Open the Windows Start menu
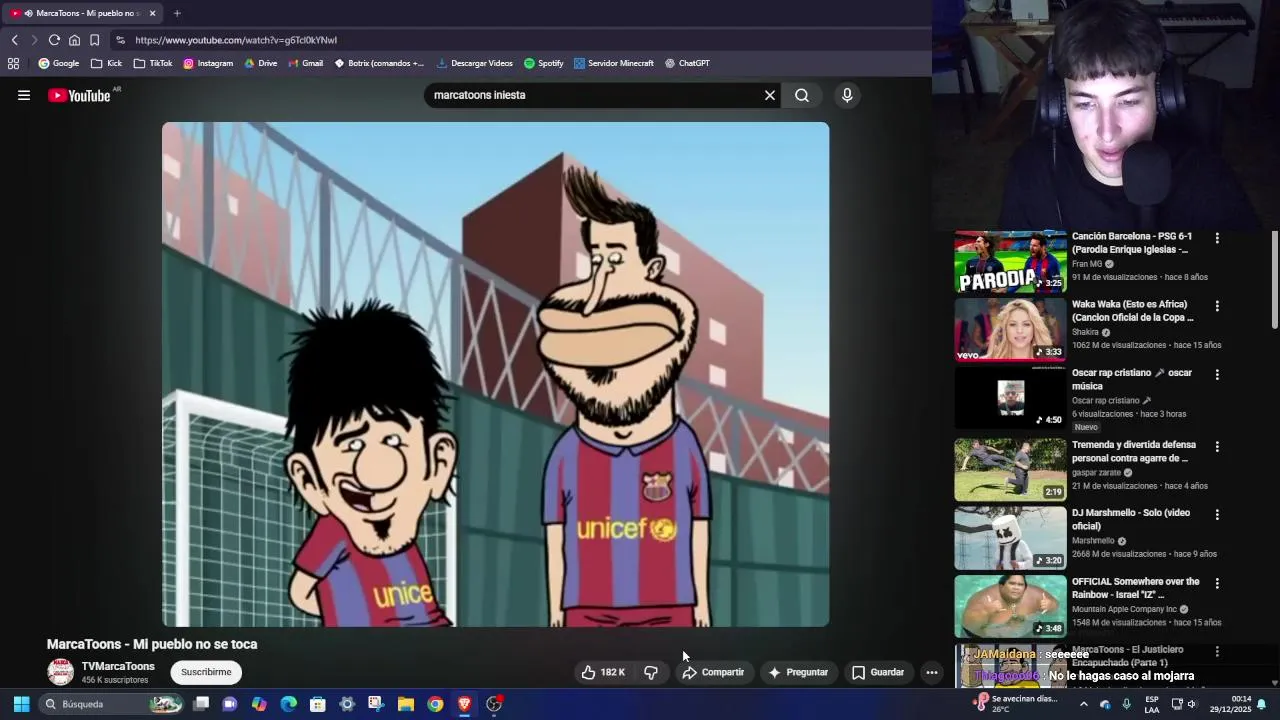1280x720 pixels. point(21,704)
